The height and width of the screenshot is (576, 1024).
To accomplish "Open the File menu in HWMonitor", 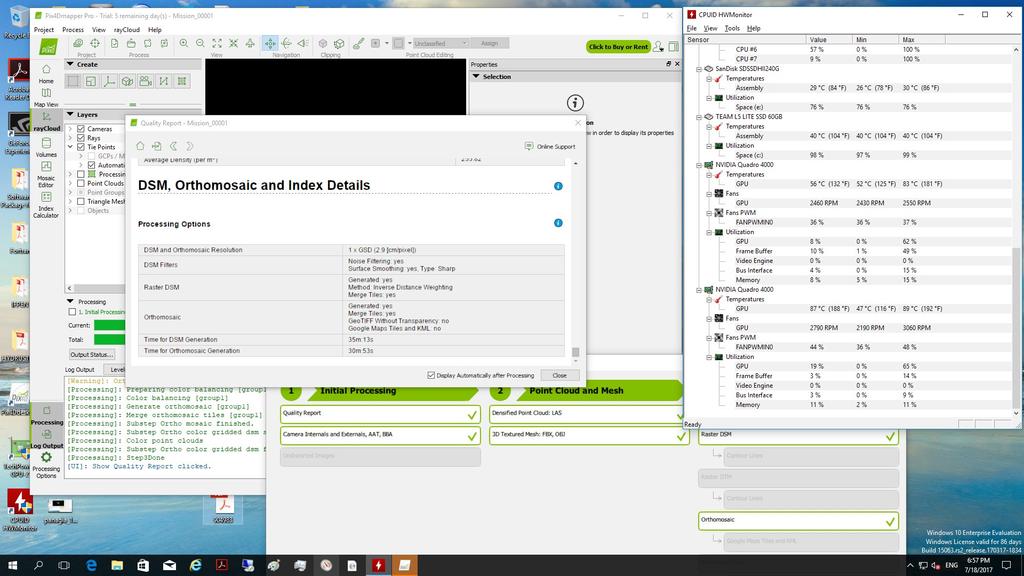I will tap(692, 28).
